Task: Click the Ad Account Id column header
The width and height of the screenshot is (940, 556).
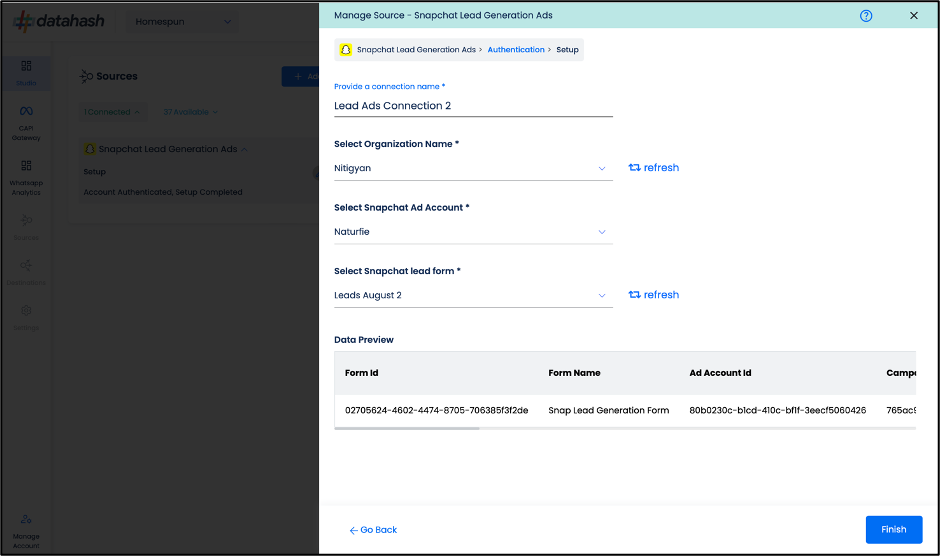Action: pos(720,372)
